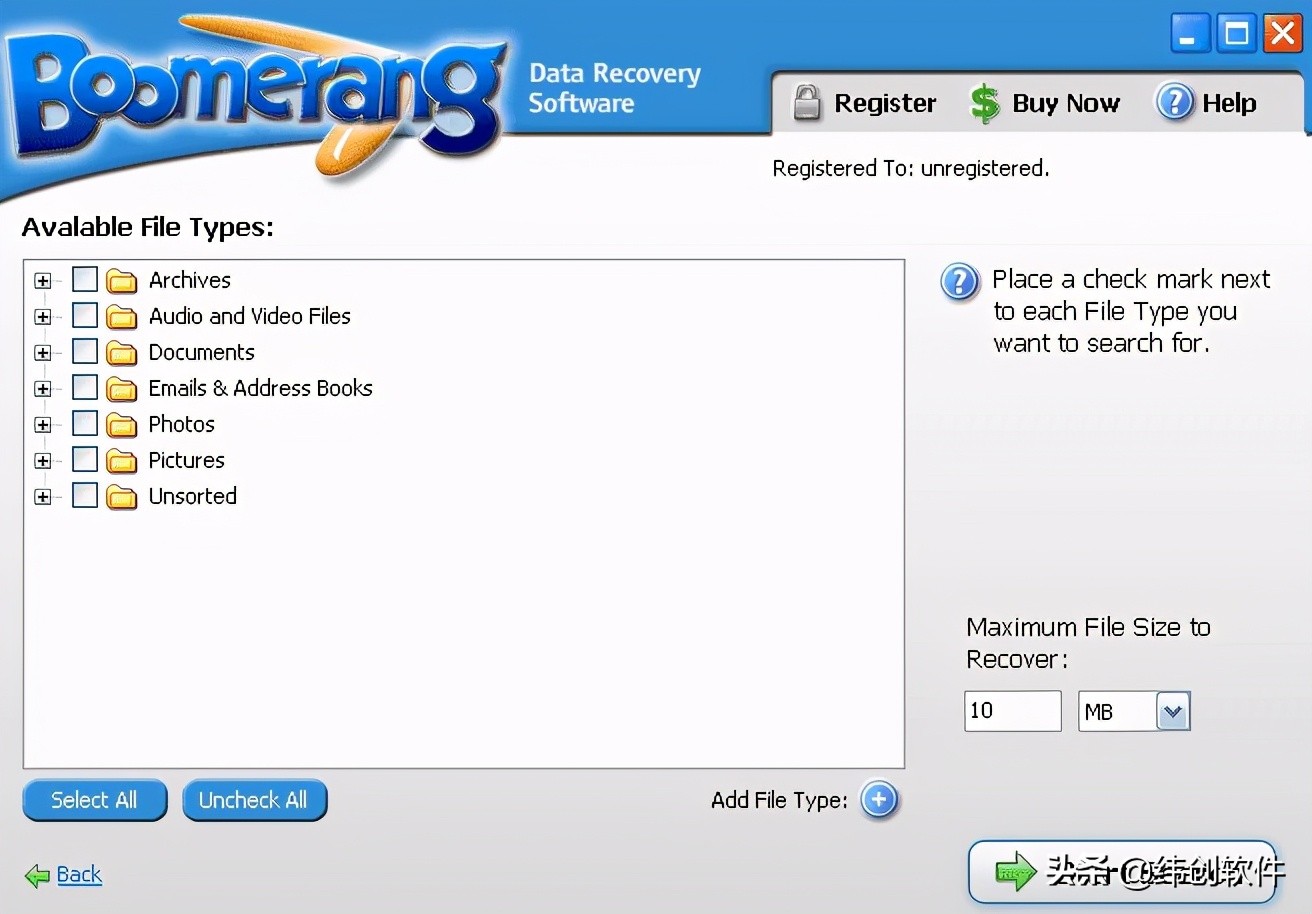
Task: Click the Audio and Video Files folder icon
Action: point(122,317)
